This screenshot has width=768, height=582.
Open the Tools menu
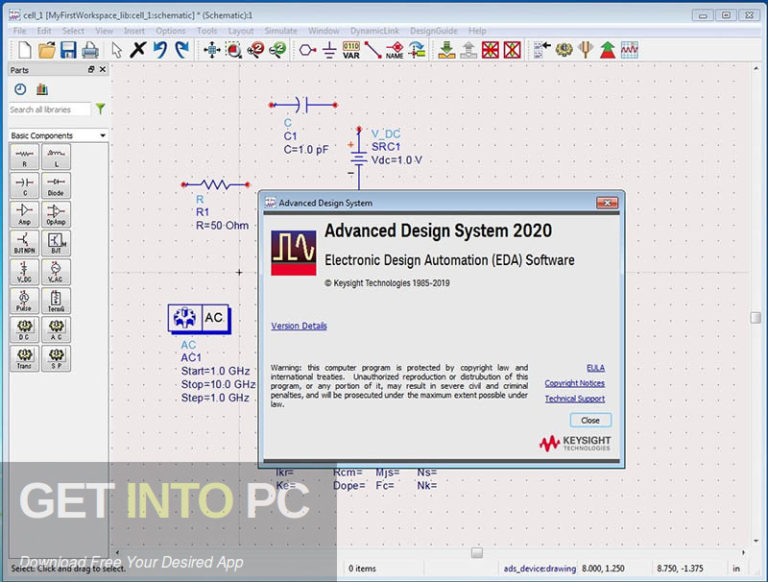tap(207, 31)
